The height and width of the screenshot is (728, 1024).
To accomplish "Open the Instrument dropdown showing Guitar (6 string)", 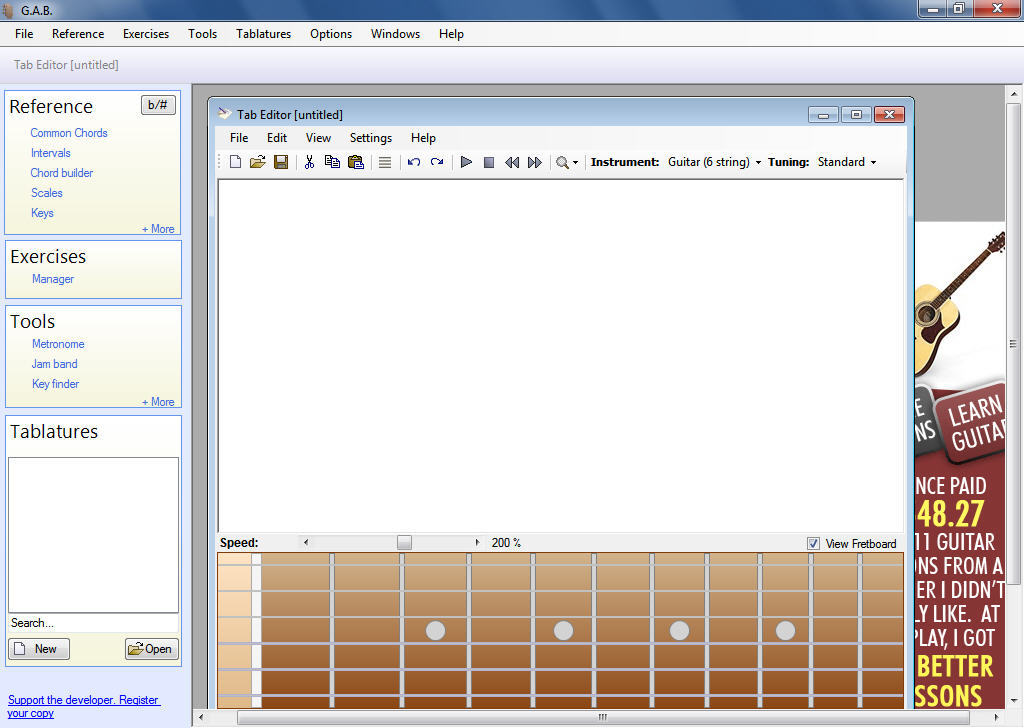I will pos(714,161).
